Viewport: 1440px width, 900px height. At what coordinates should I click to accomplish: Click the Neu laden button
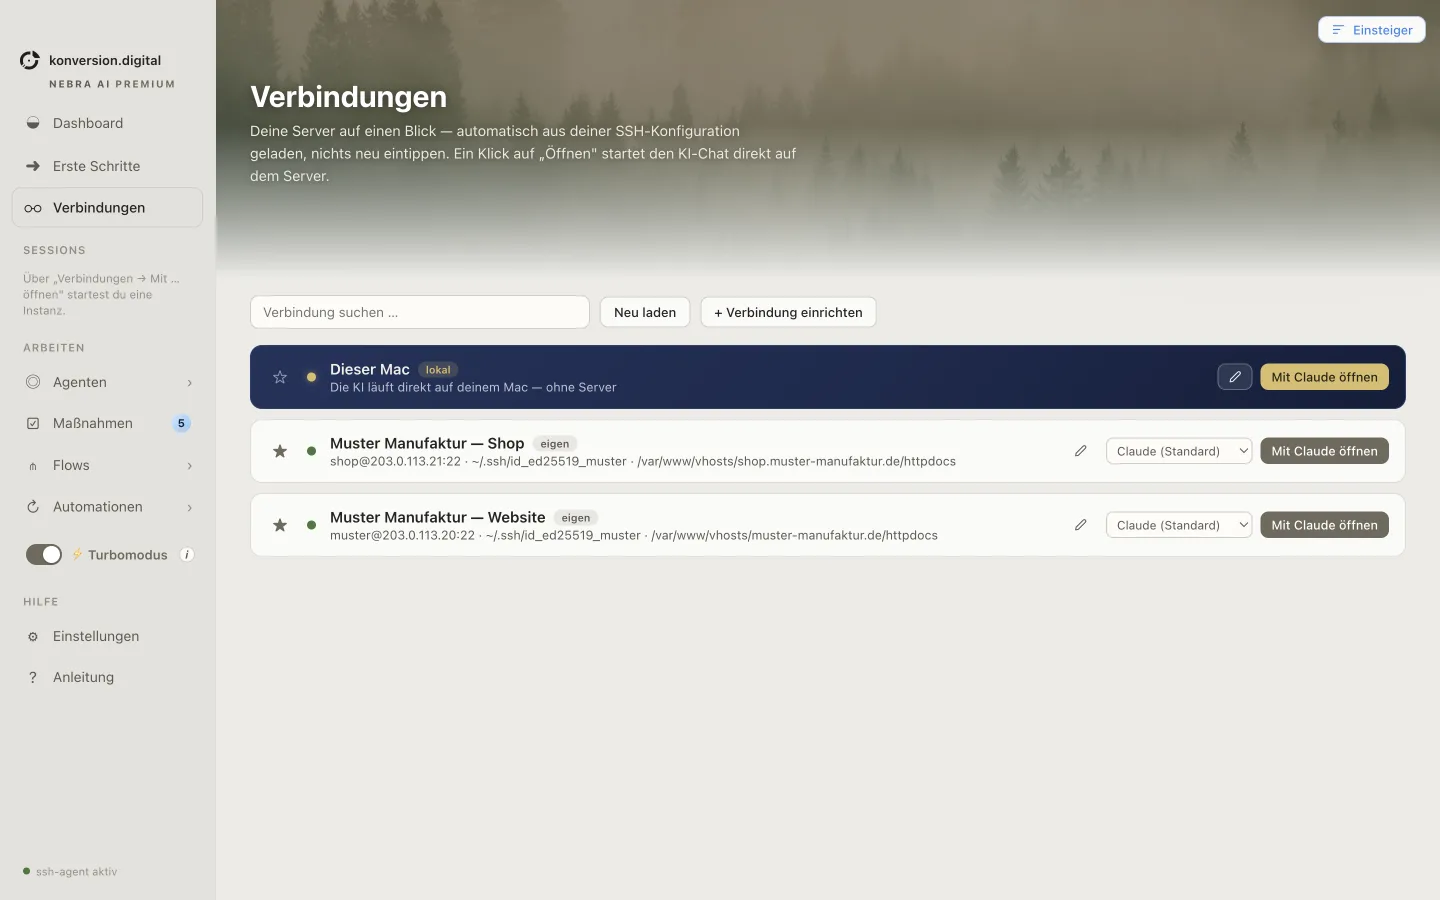[645, 312]
